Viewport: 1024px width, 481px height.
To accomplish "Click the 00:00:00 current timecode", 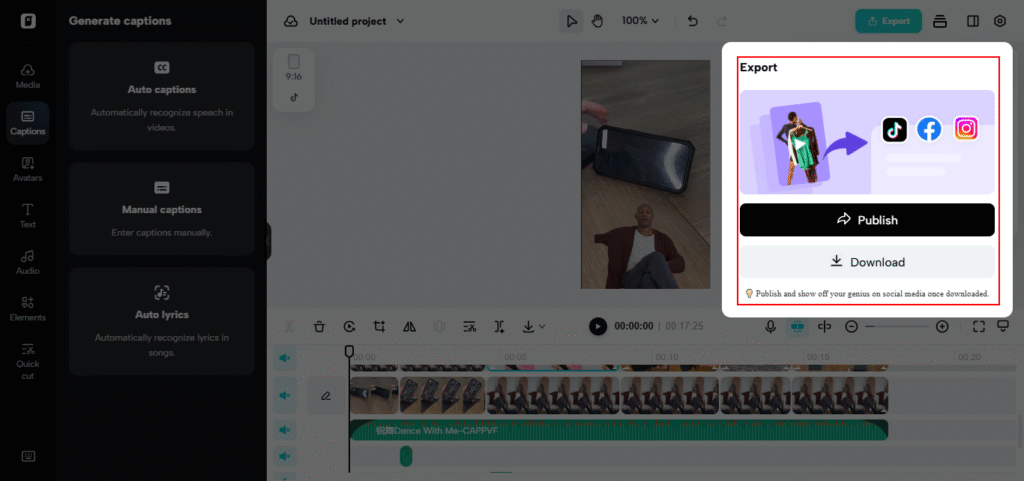I will point(633,326).
